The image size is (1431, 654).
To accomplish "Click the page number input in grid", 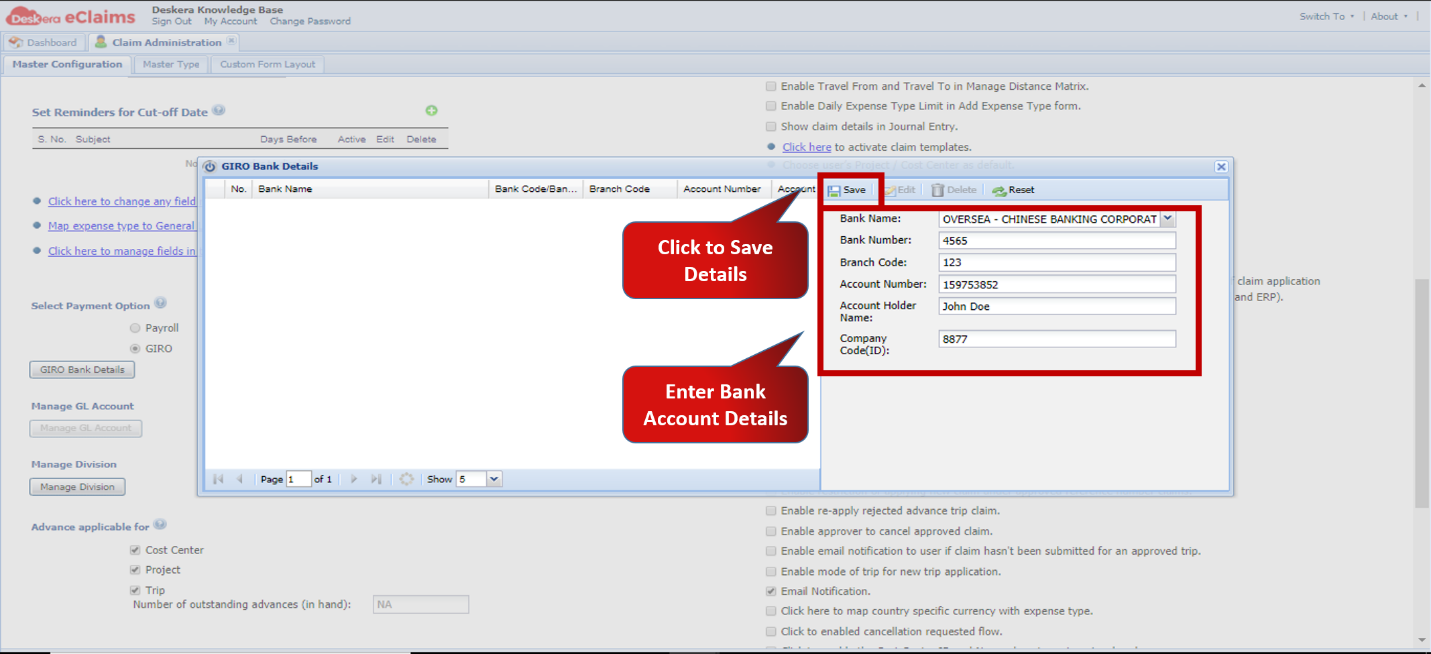I will pyautogui.click(x=298, y=480).
